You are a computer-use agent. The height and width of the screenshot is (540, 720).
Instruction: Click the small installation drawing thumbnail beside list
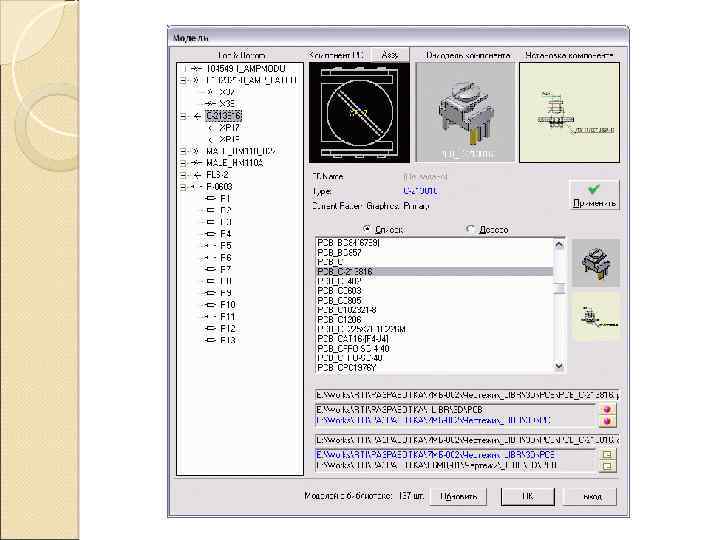[x=595, y=316]
